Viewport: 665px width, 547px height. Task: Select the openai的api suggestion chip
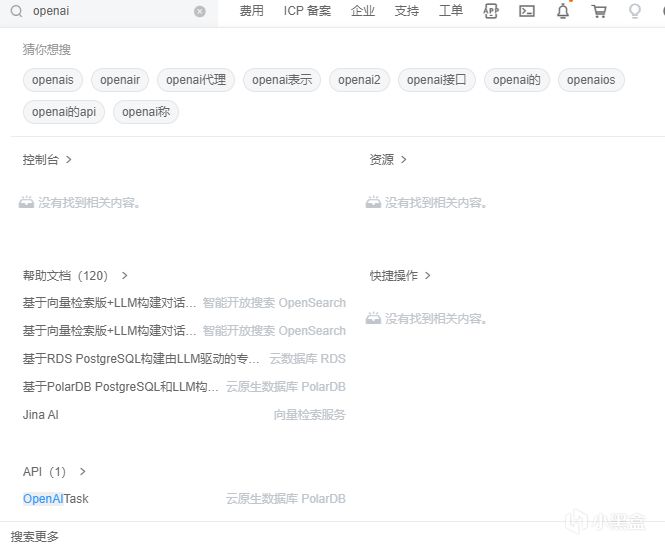click(x=64, y=112)
